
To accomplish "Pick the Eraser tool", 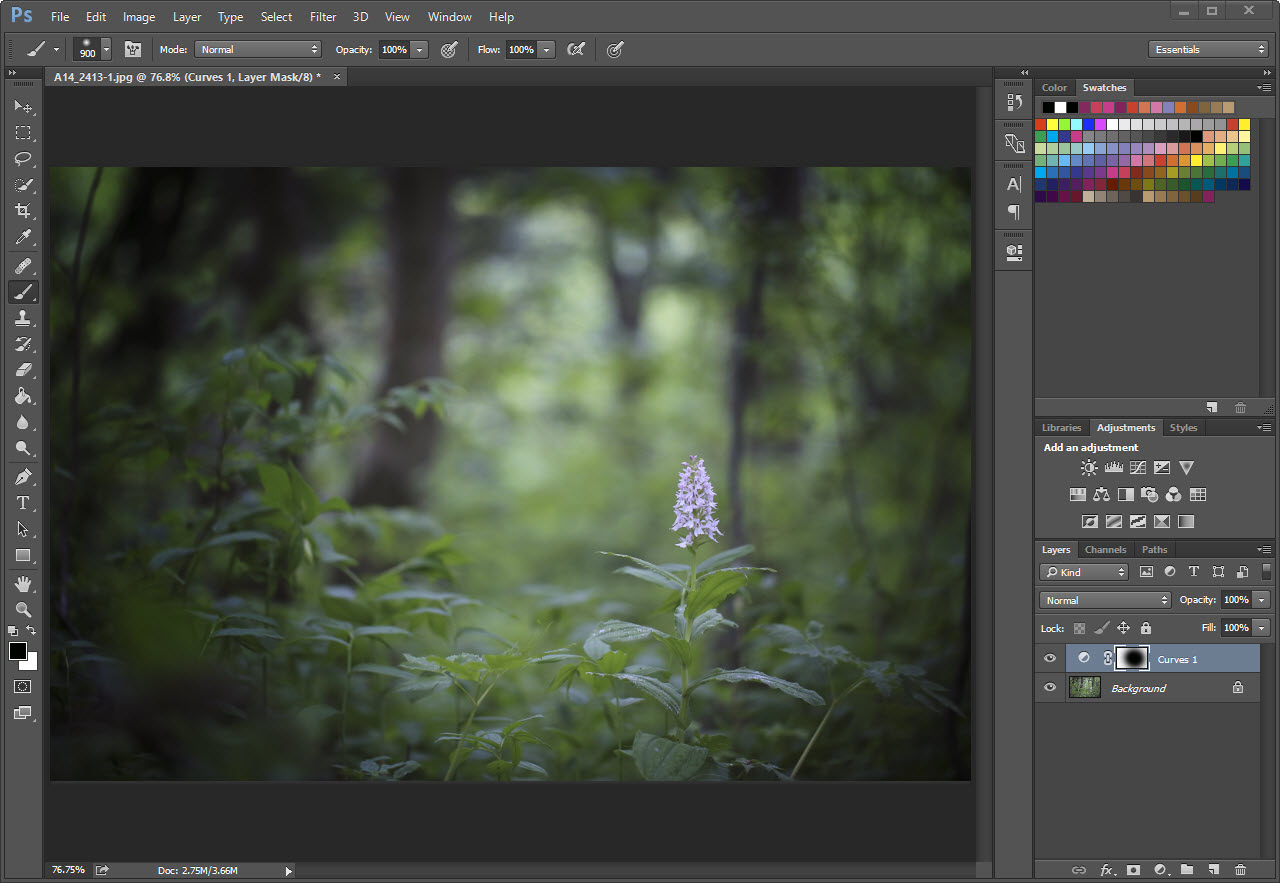I will tap(23, 370).
